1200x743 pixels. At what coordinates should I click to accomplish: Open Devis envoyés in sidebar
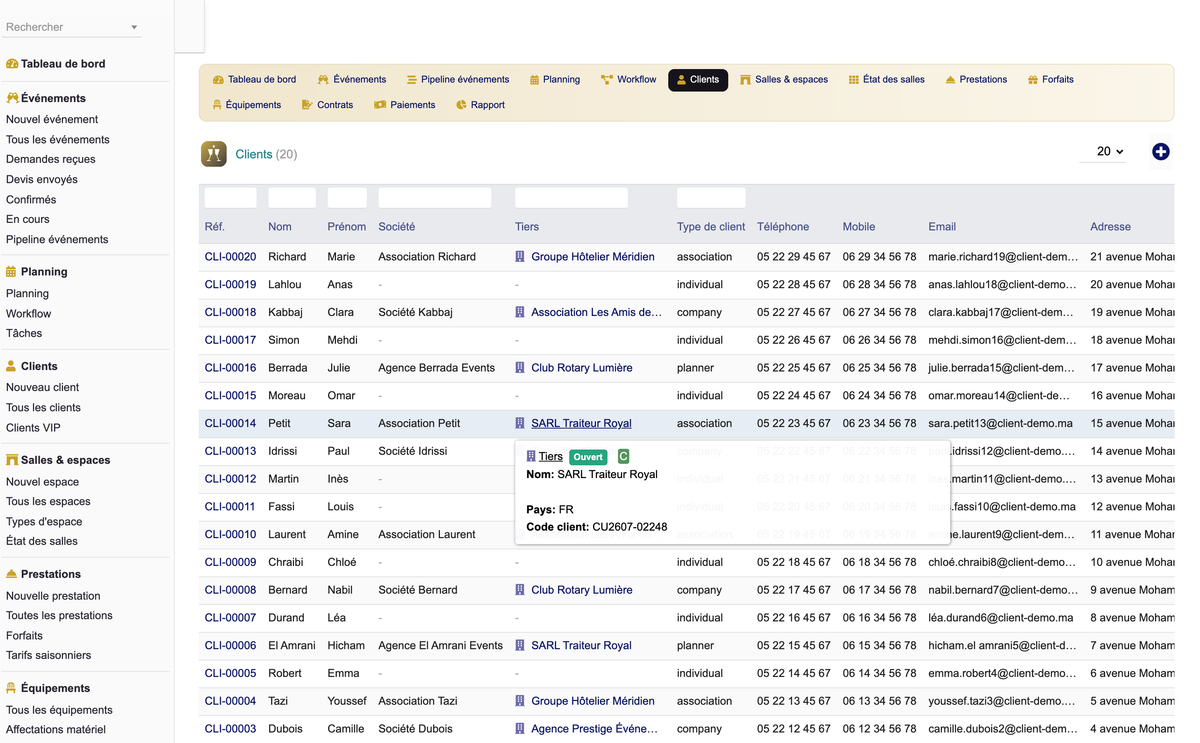point(42,180)
